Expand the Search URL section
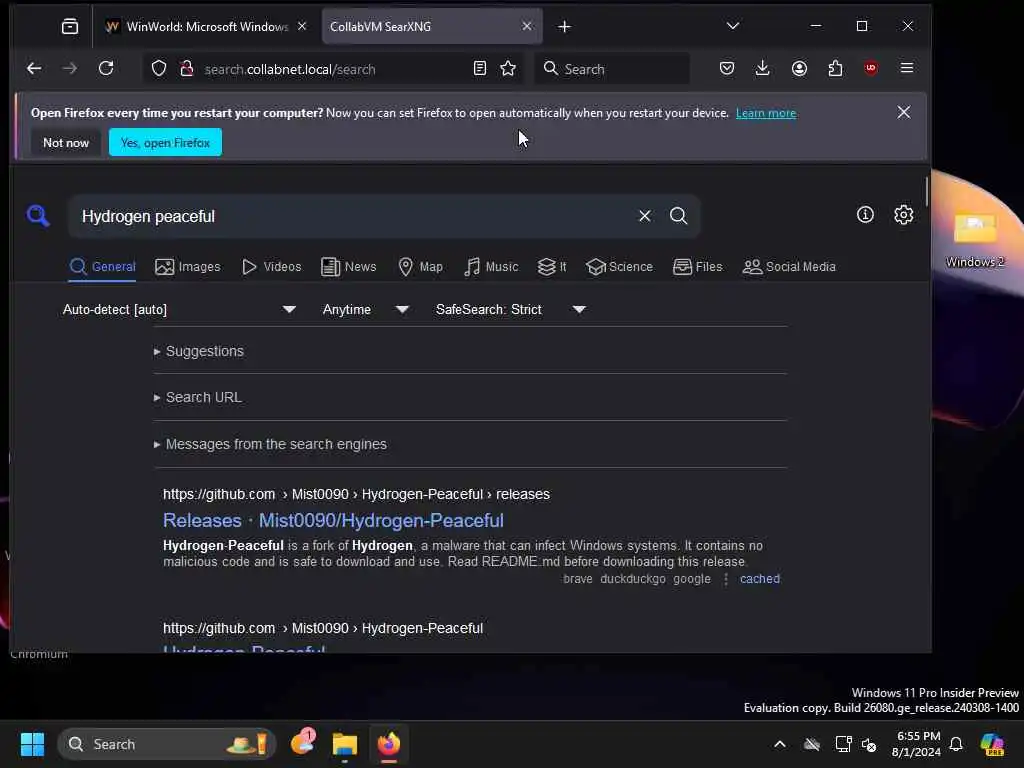The image size is (1024, 768). click(197, 397)
